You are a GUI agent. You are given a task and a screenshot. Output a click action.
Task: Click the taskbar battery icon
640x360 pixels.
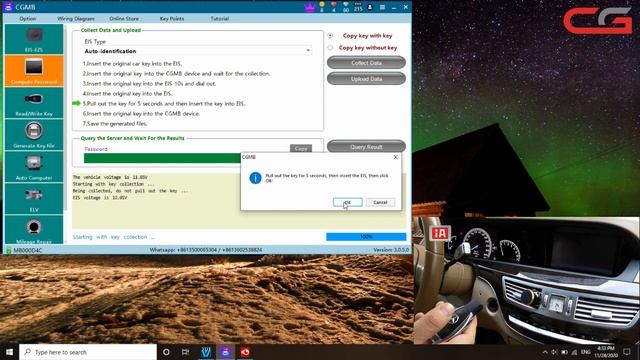tap(564, 352)
